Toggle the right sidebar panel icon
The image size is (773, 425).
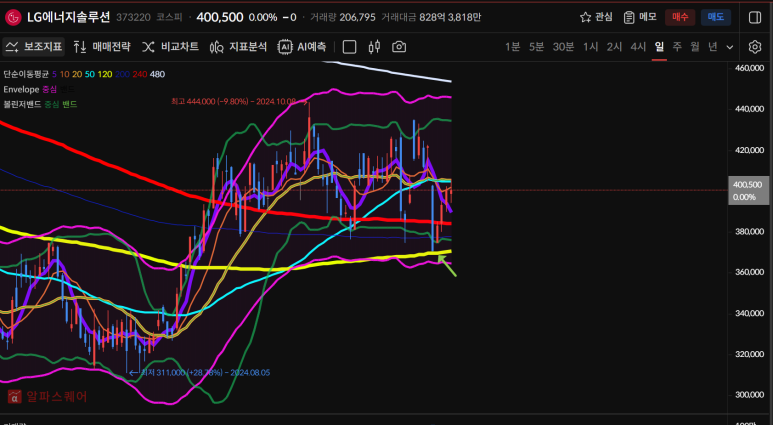click(755, 17)
